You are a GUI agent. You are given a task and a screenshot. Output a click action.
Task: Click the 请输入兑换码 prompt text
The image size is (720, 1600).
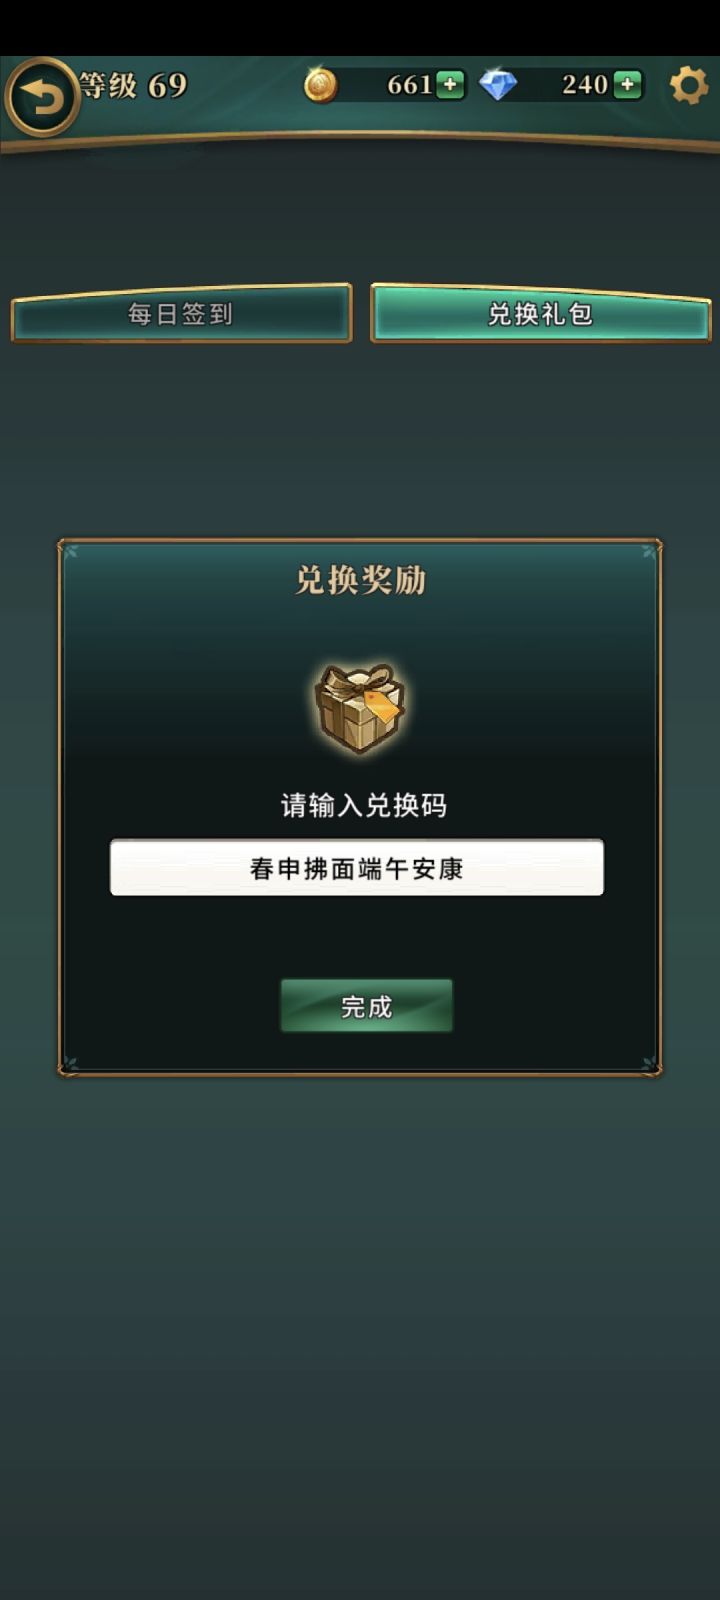(x=364, y=805)
